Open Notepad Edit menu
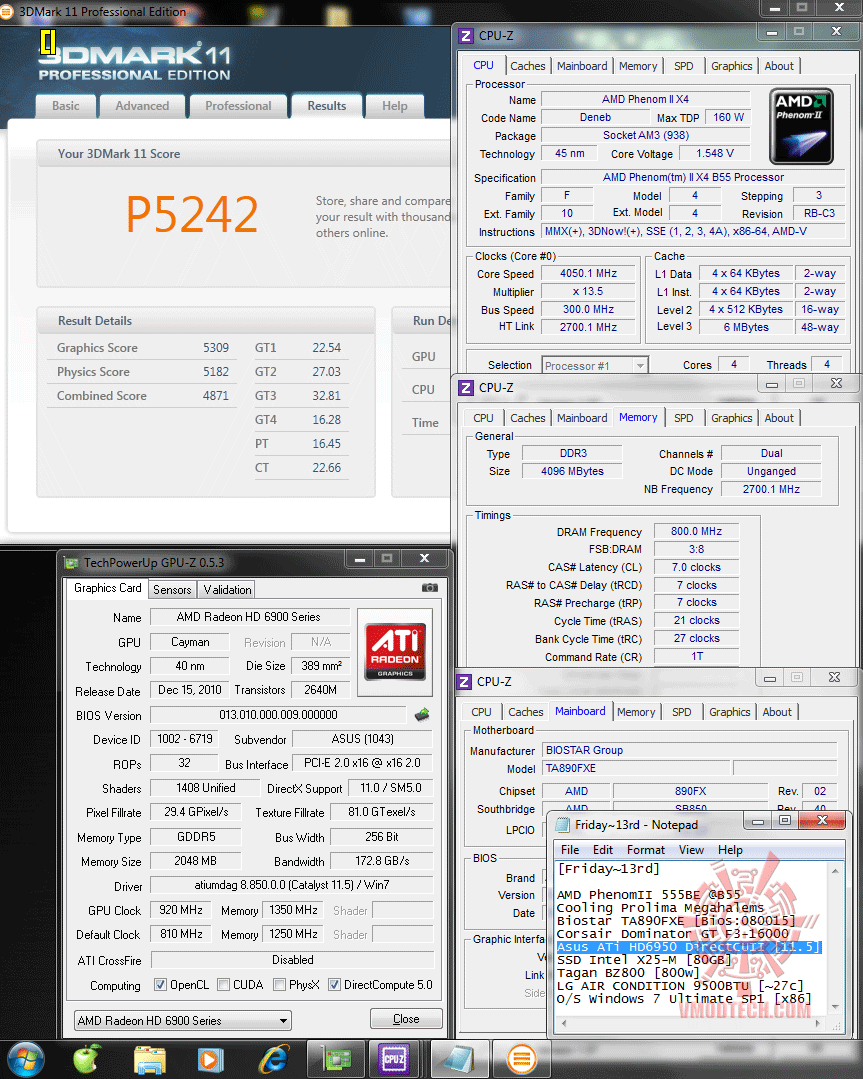This screenshot has height=1079, width=863. pyautogui.click(x=603, y=850)
